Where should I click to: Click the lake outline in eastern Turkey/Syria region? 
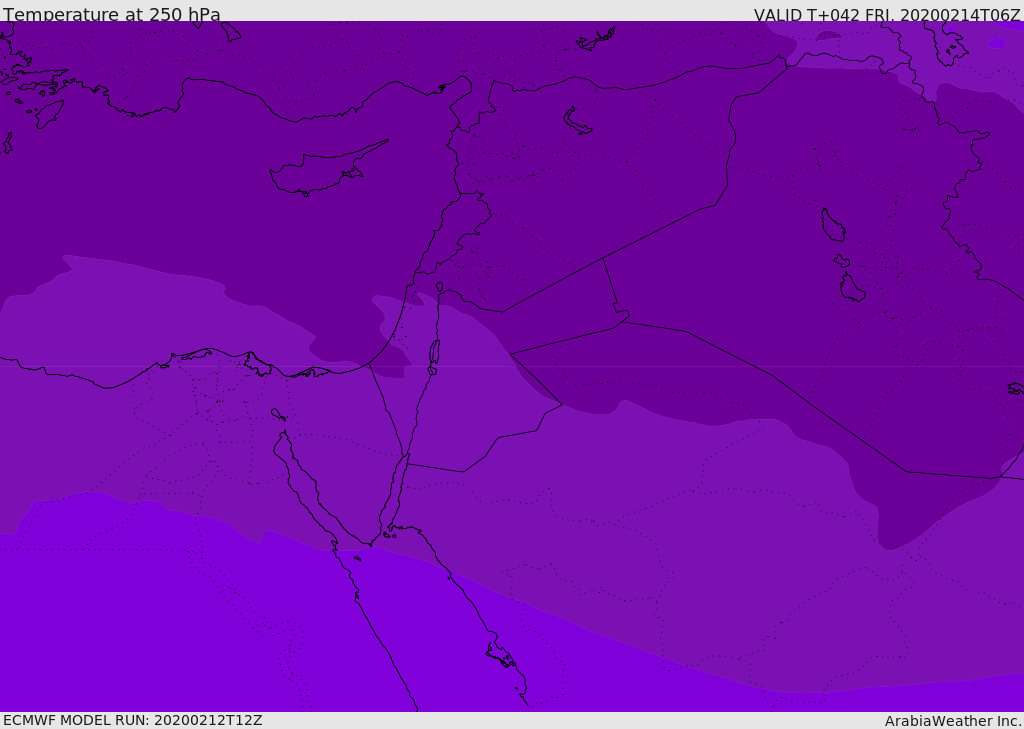click(577, 122)
